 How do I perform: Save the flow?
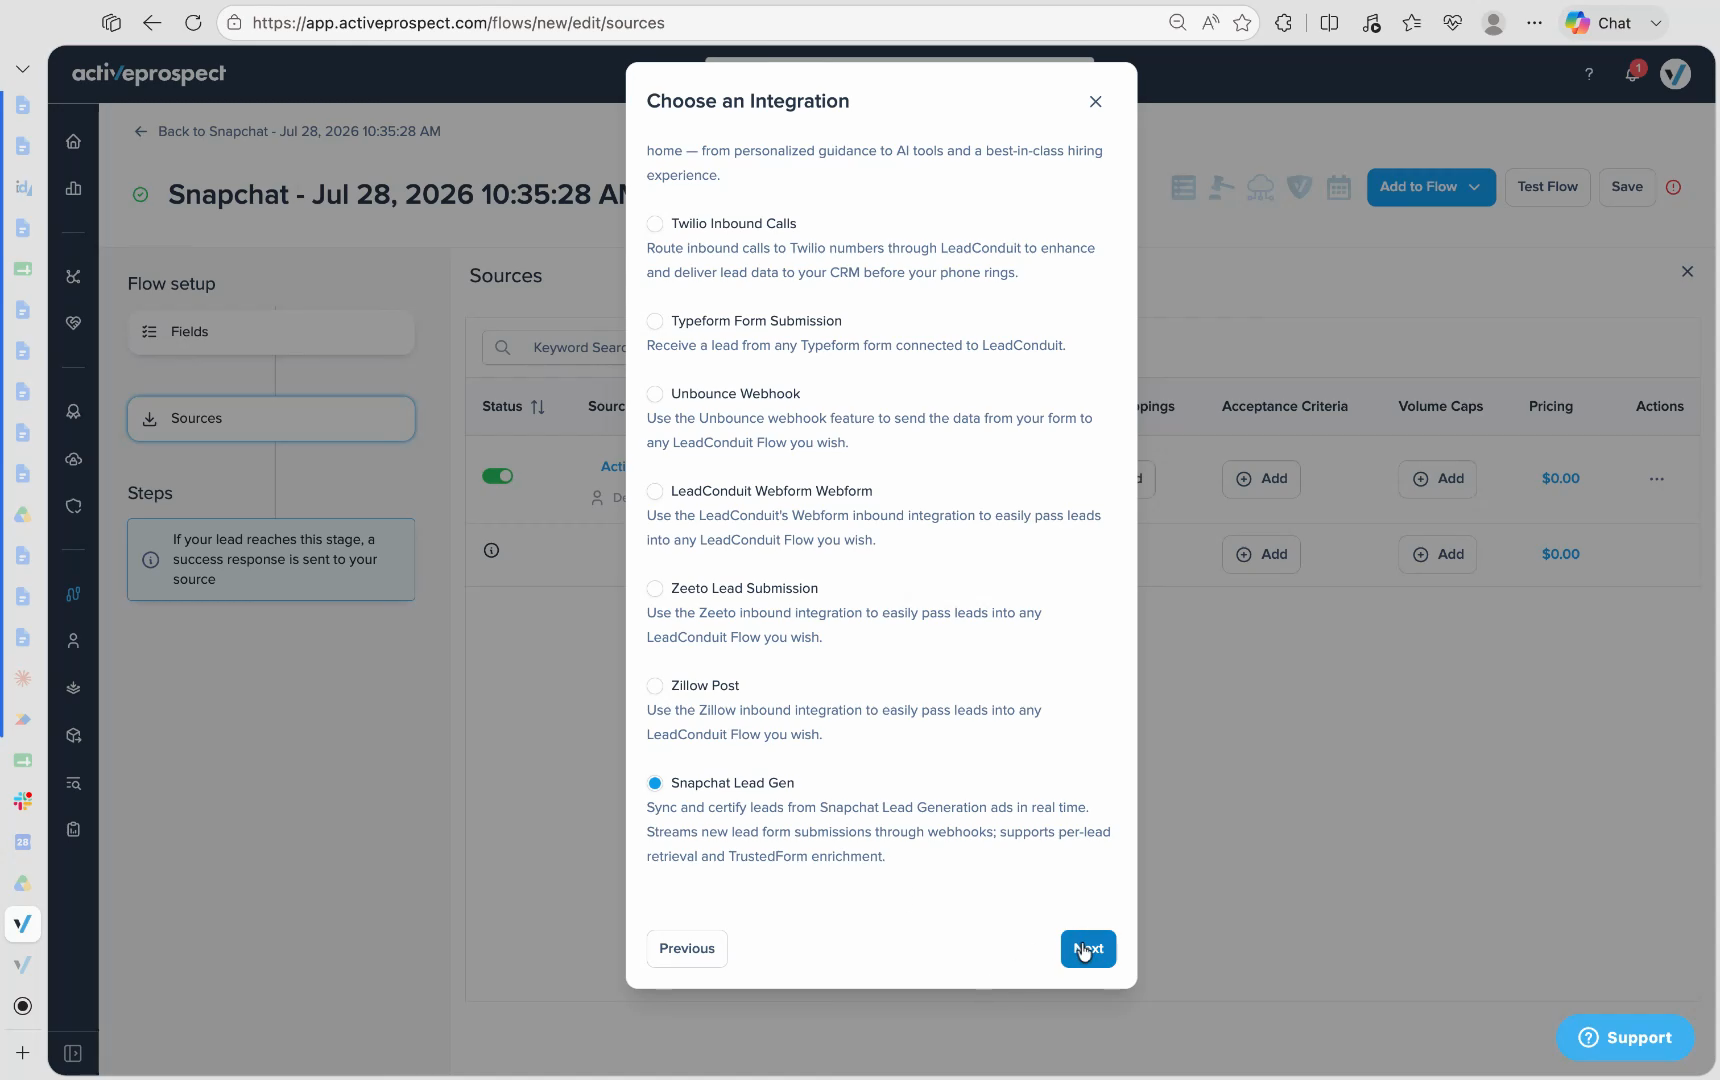(1627, 187)
